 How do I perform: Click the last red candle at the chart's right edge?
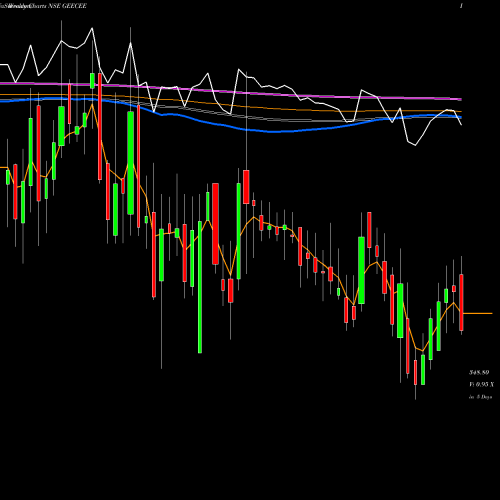click(461, 302)
